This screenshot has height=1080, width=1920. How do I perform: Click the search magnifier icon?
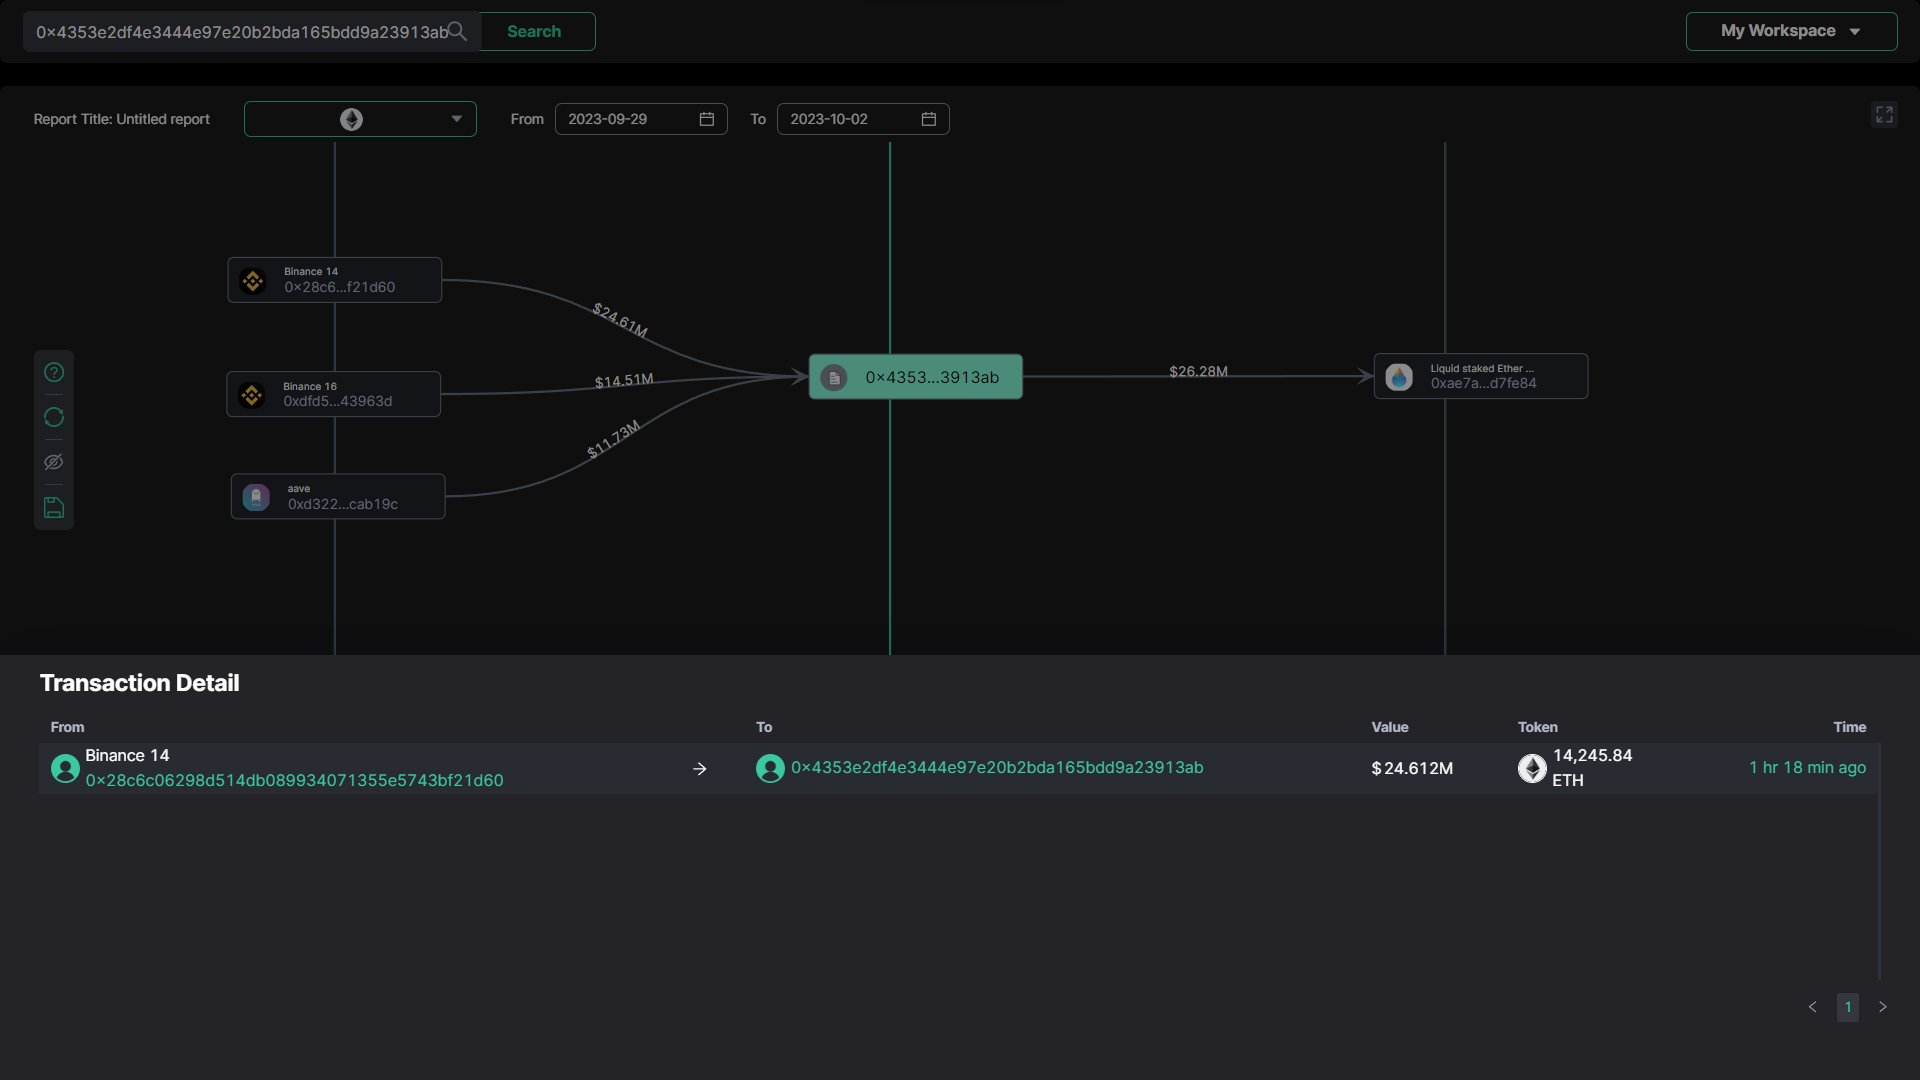[457, 31]
